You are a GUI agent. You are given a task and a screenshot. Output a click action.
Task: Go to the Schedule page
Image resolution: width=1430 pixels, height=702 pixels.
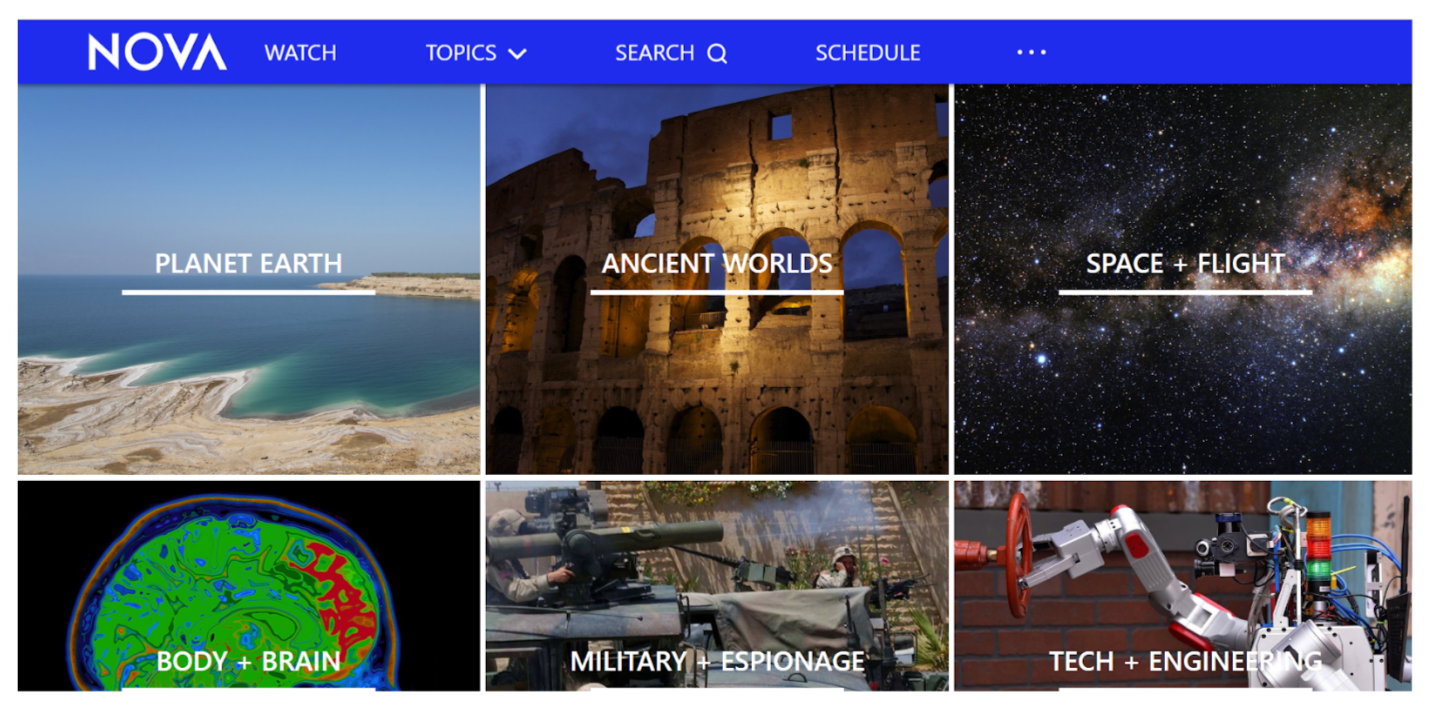click(867, 53)
